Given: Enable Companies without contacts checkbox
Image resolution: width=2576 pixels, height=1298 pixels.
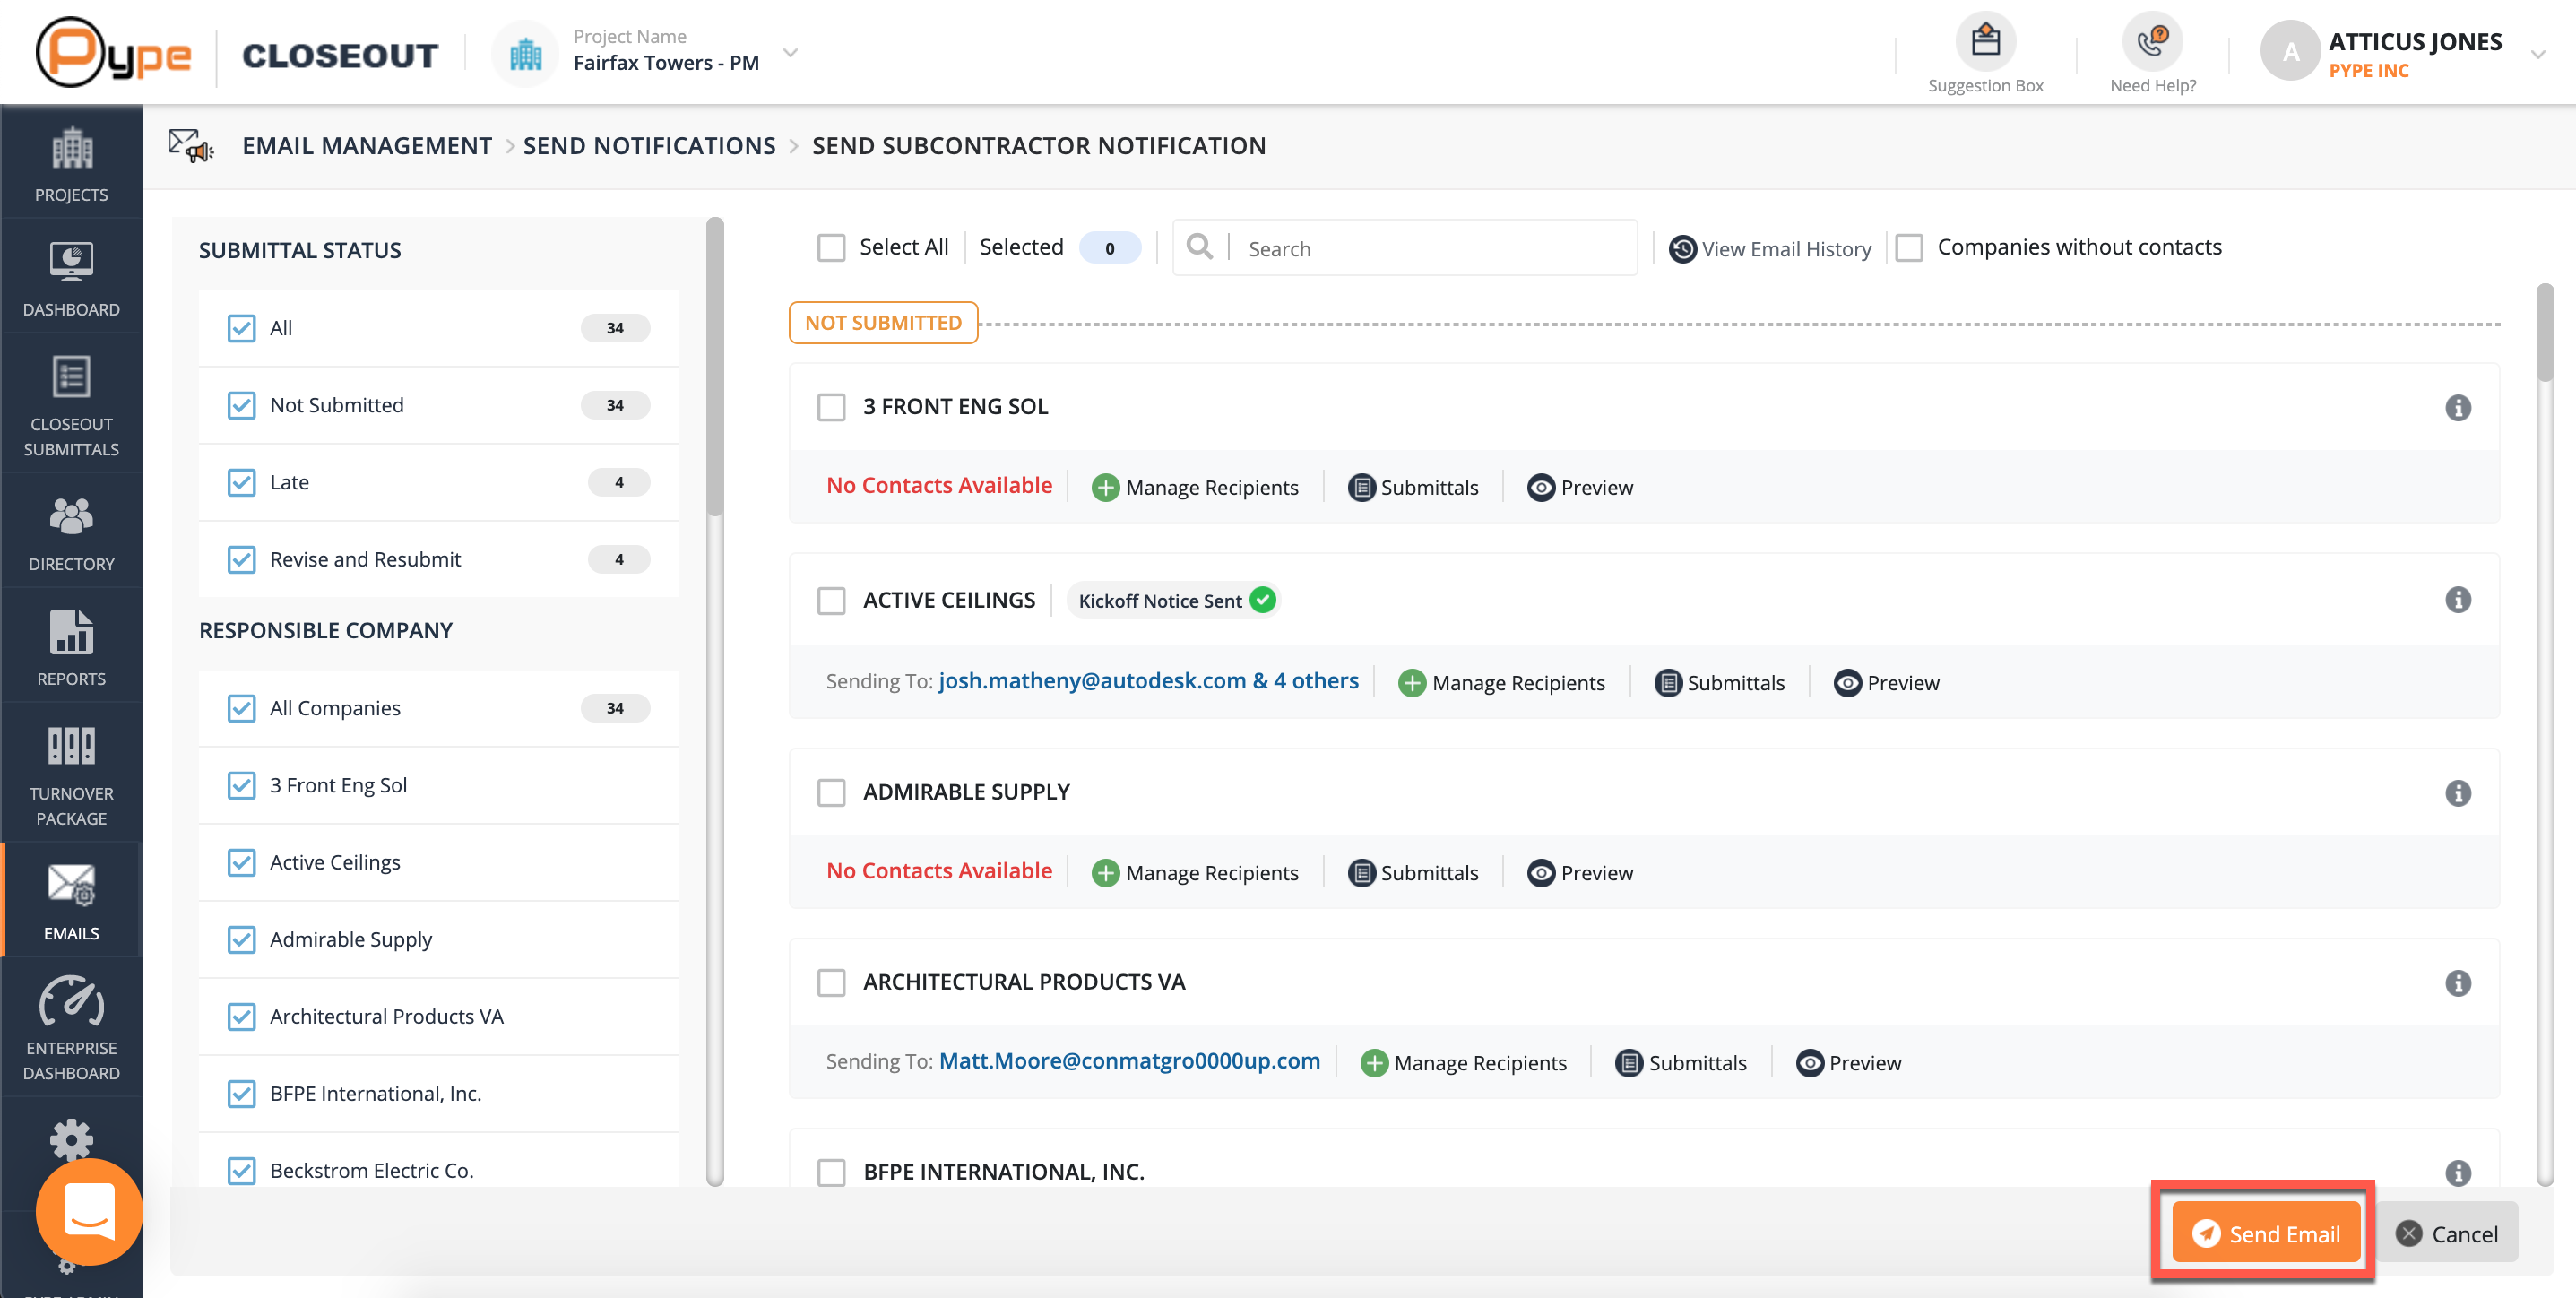Looking at the screenshot, I should (1909, 248).
